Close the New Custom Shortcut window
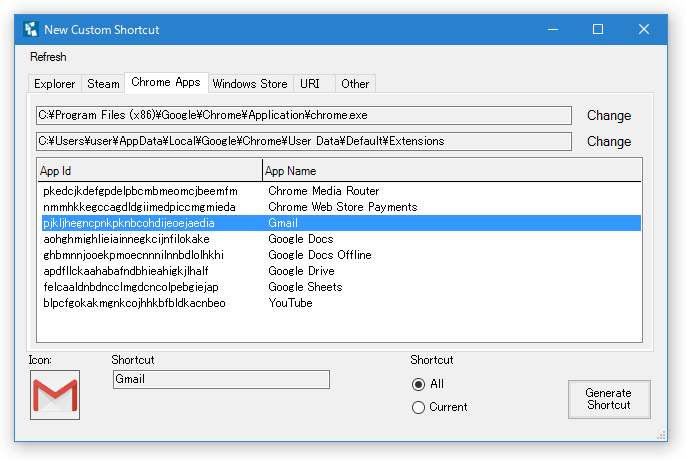The image size is (686, 461). tap(644, 29)
